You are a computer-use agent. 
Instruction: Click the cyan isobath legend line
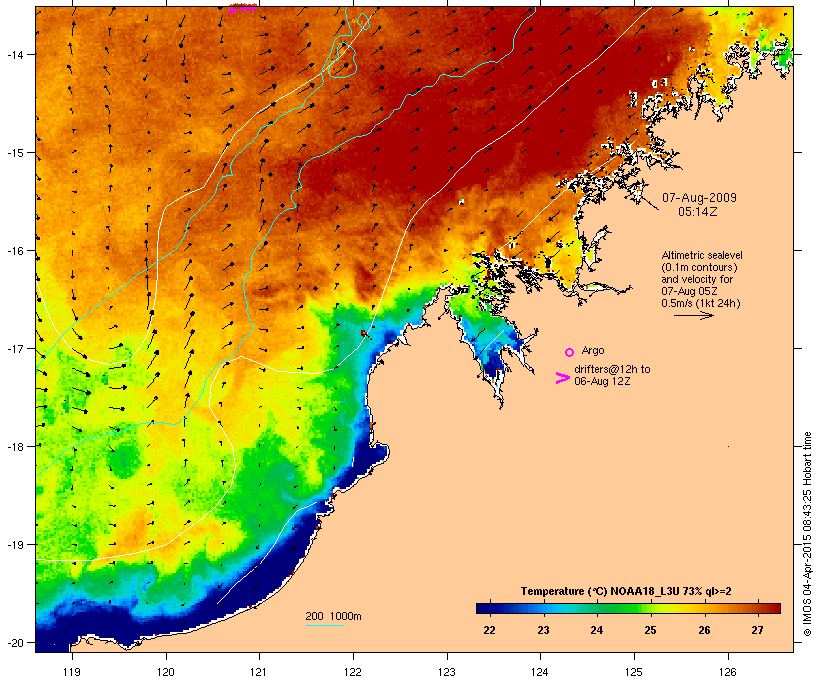tap(325, 626)
